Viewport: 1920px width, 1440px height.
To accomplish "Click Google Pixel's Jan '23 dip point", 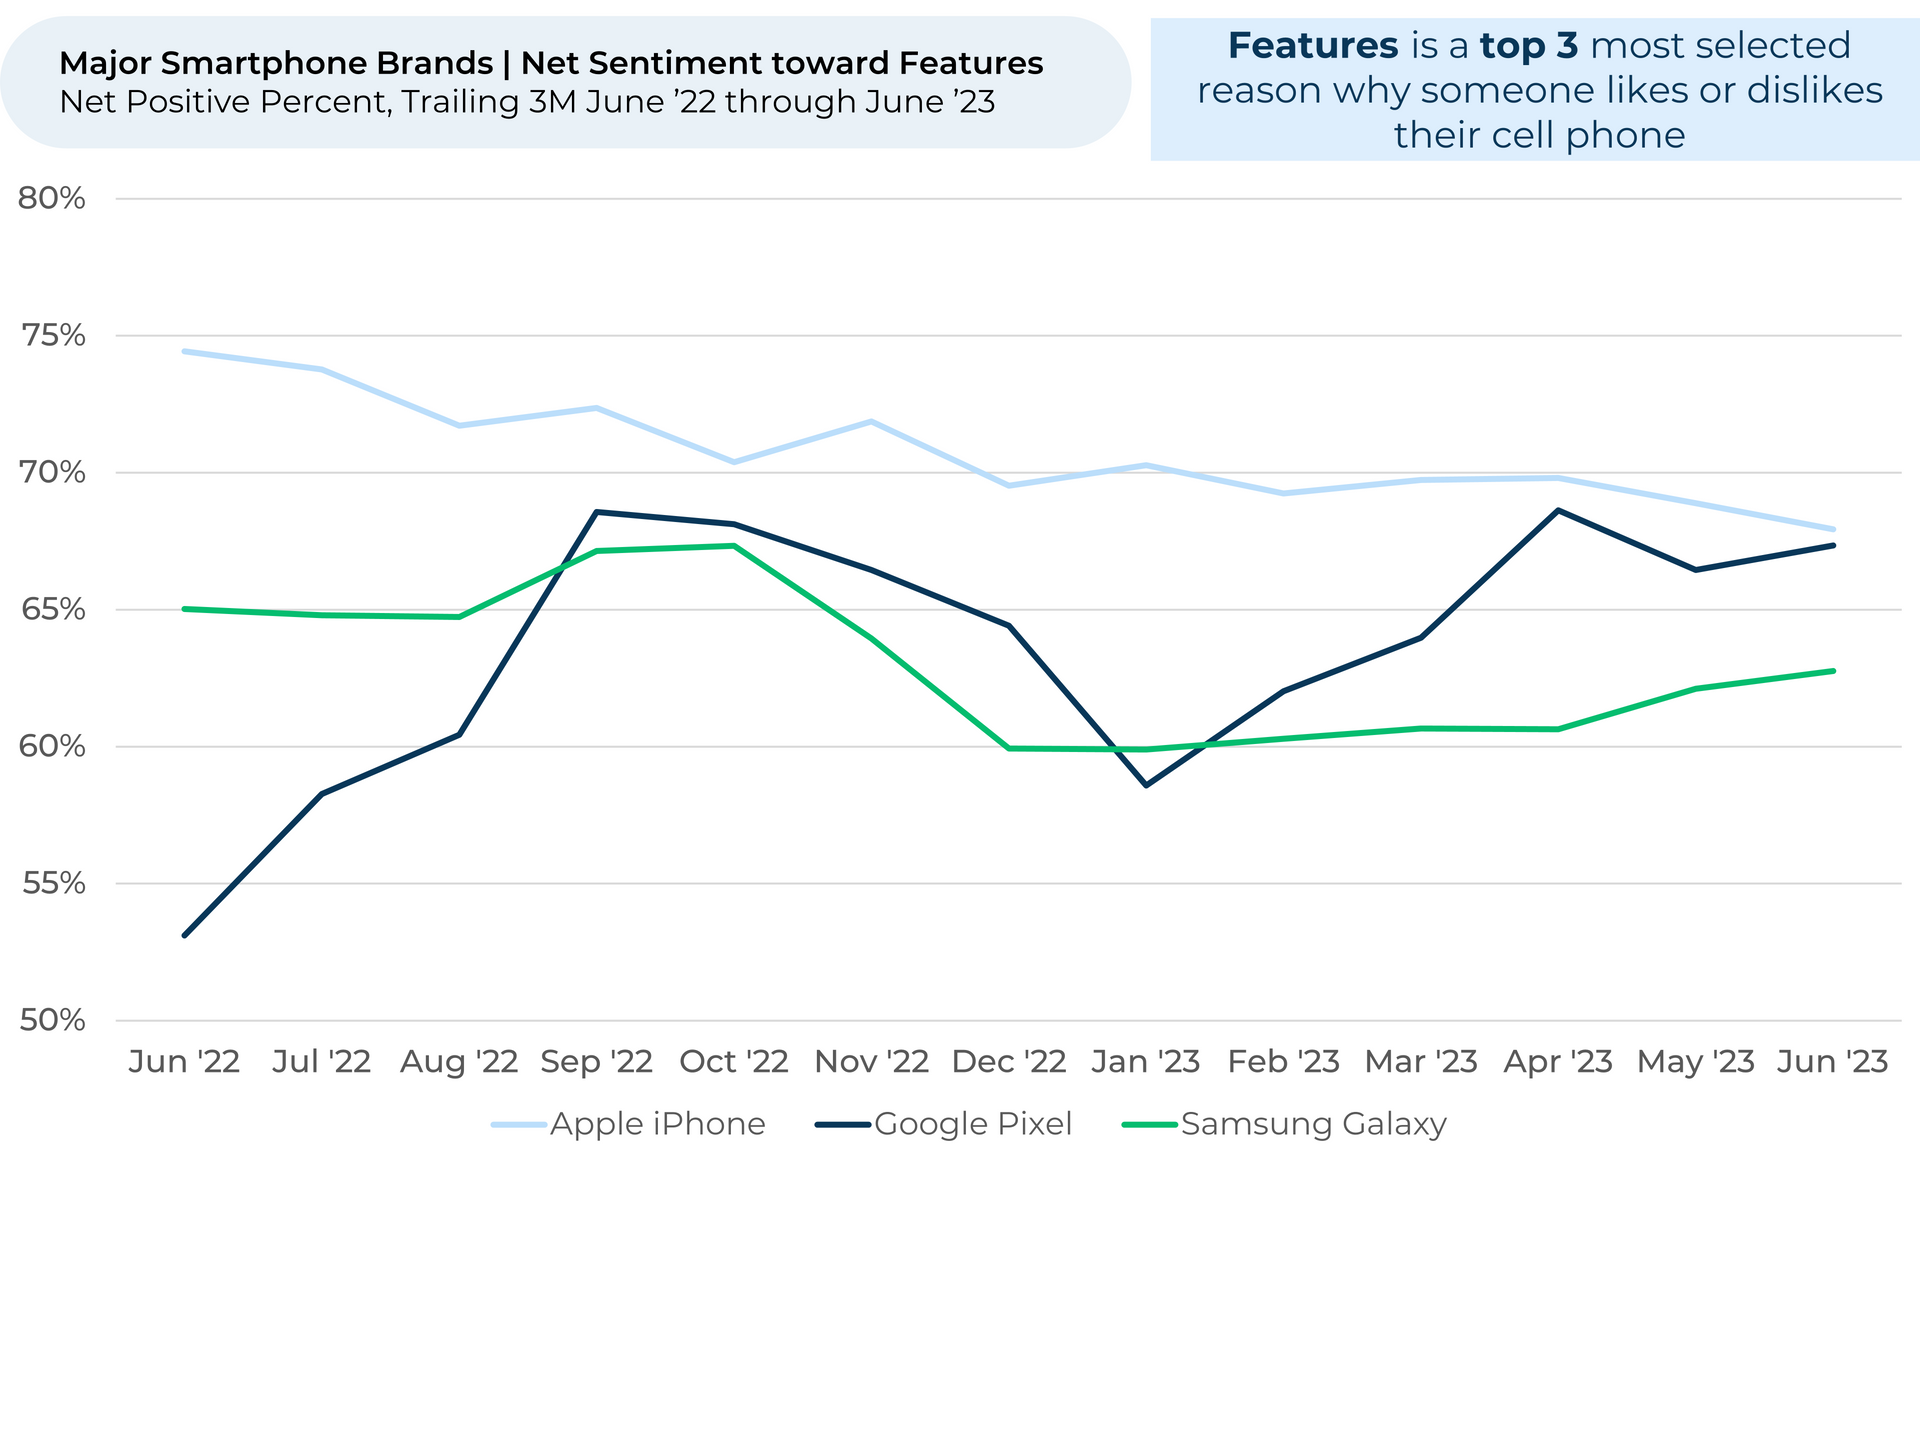I will [1146, 786].
